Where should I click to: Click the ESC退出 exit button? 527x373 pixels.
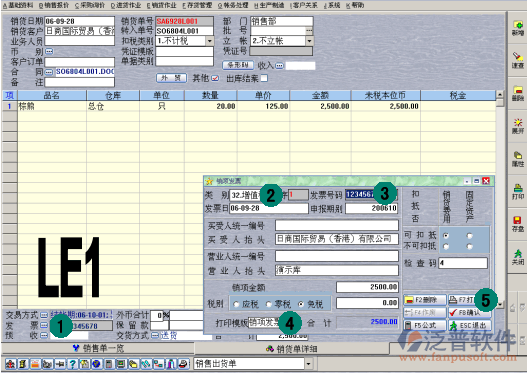[470, 325]
